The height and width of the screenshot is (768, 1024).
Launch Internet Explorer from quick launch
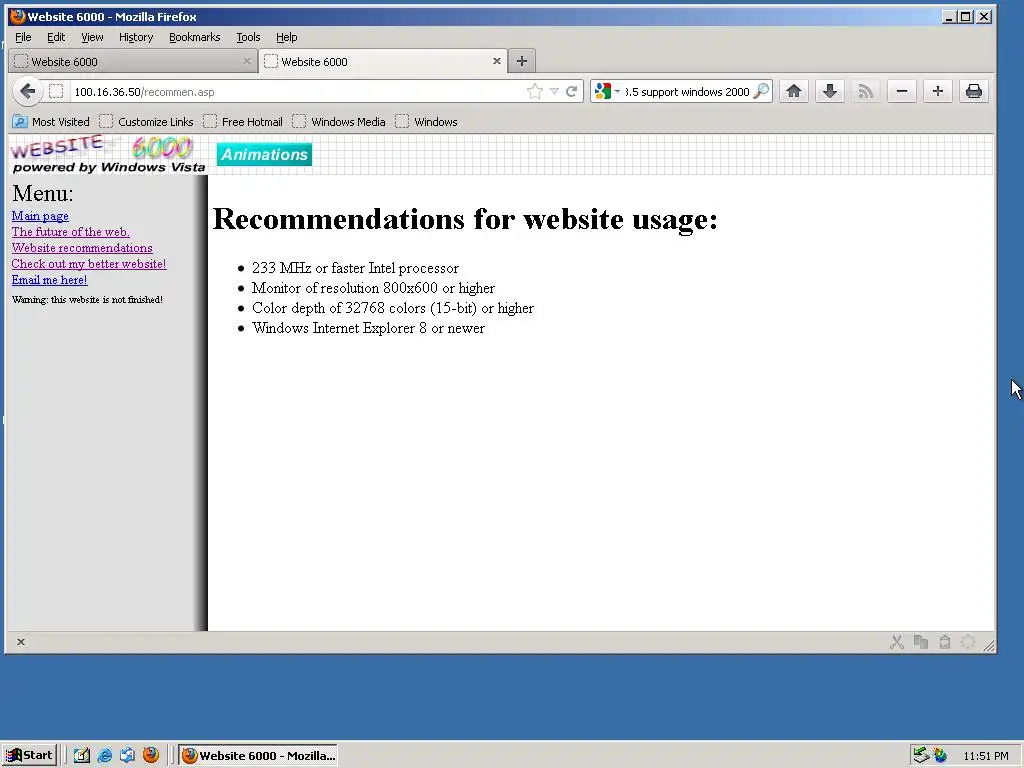(104, 756)
